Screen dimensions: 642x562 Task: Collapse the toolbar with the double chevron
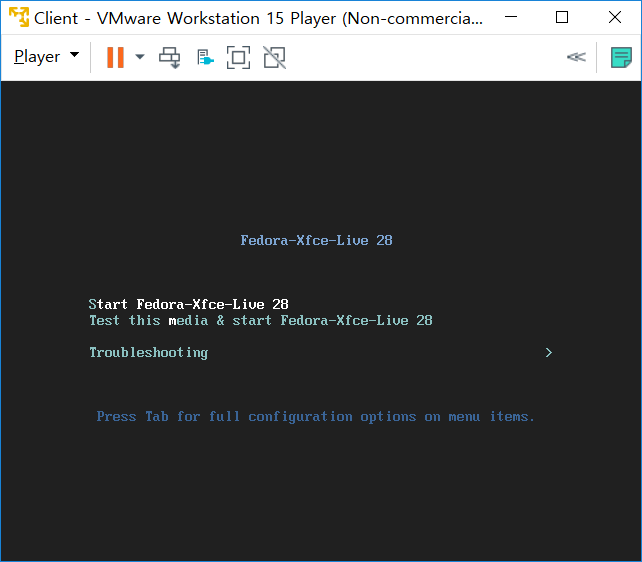point(576,57)
